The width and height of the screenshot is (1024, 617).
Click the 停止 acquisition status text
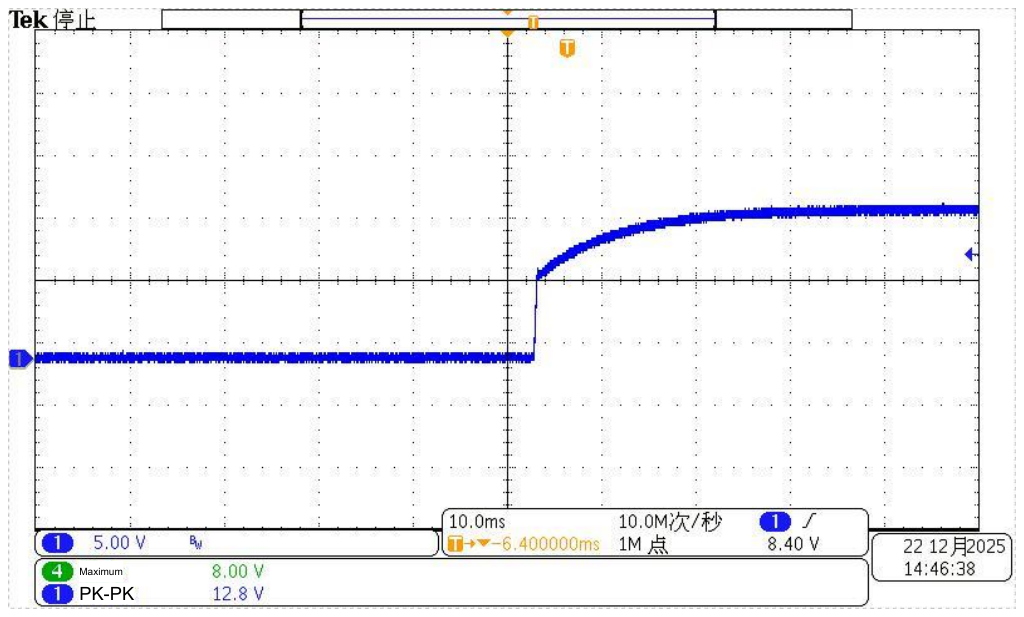pyautogui.click(x=74, y=20)
